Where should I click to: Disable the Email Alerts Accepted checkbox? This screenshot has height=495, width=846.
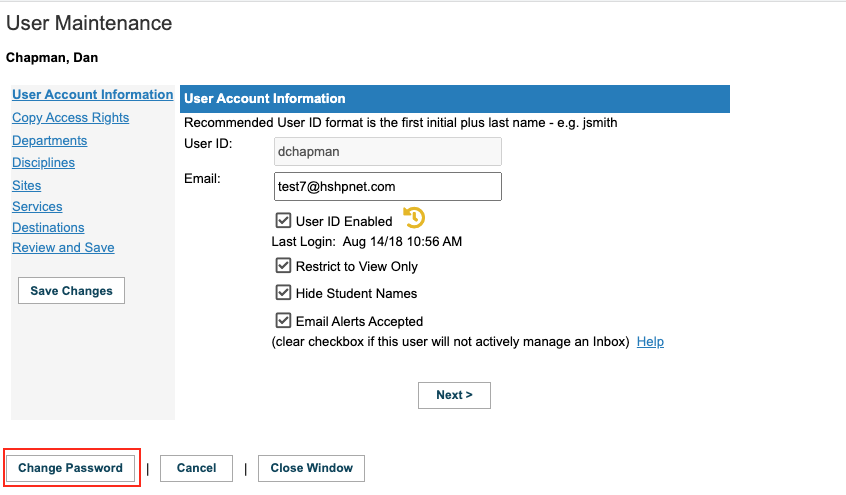click(x=283, y=321)
